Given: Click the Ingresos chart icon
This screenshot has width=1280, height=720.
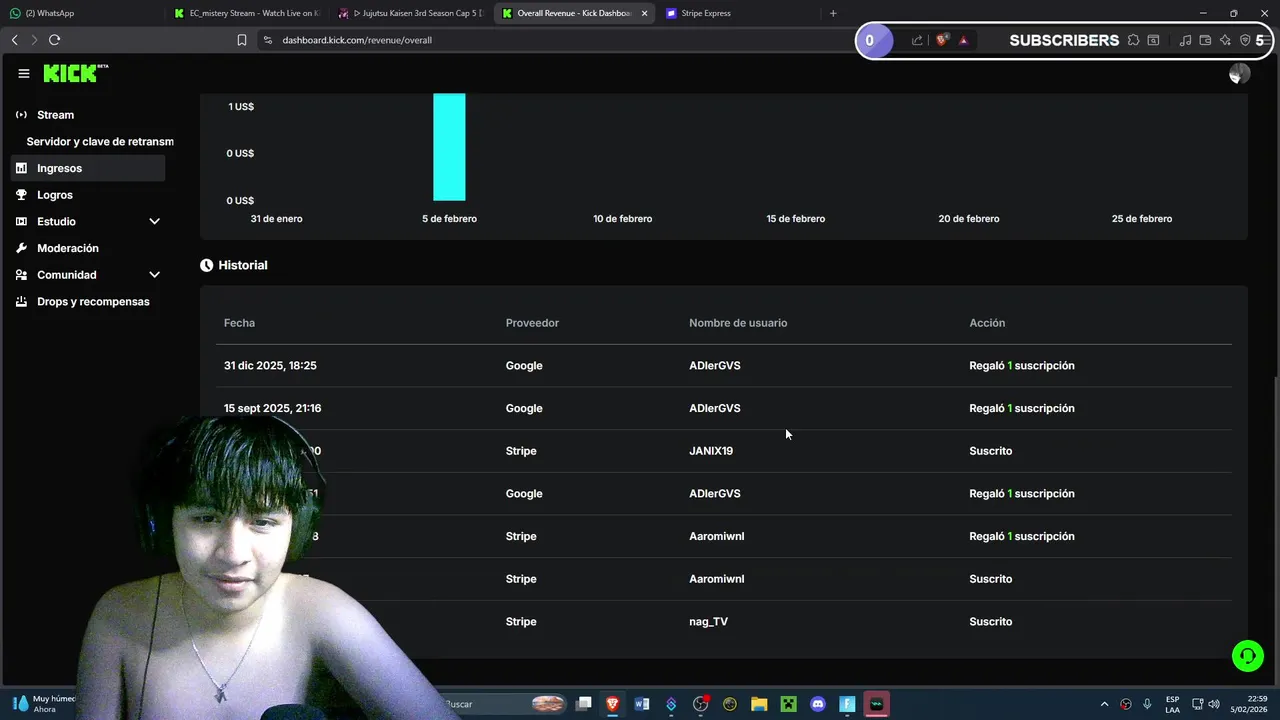Looking at the screenshot, I should 21,168.
